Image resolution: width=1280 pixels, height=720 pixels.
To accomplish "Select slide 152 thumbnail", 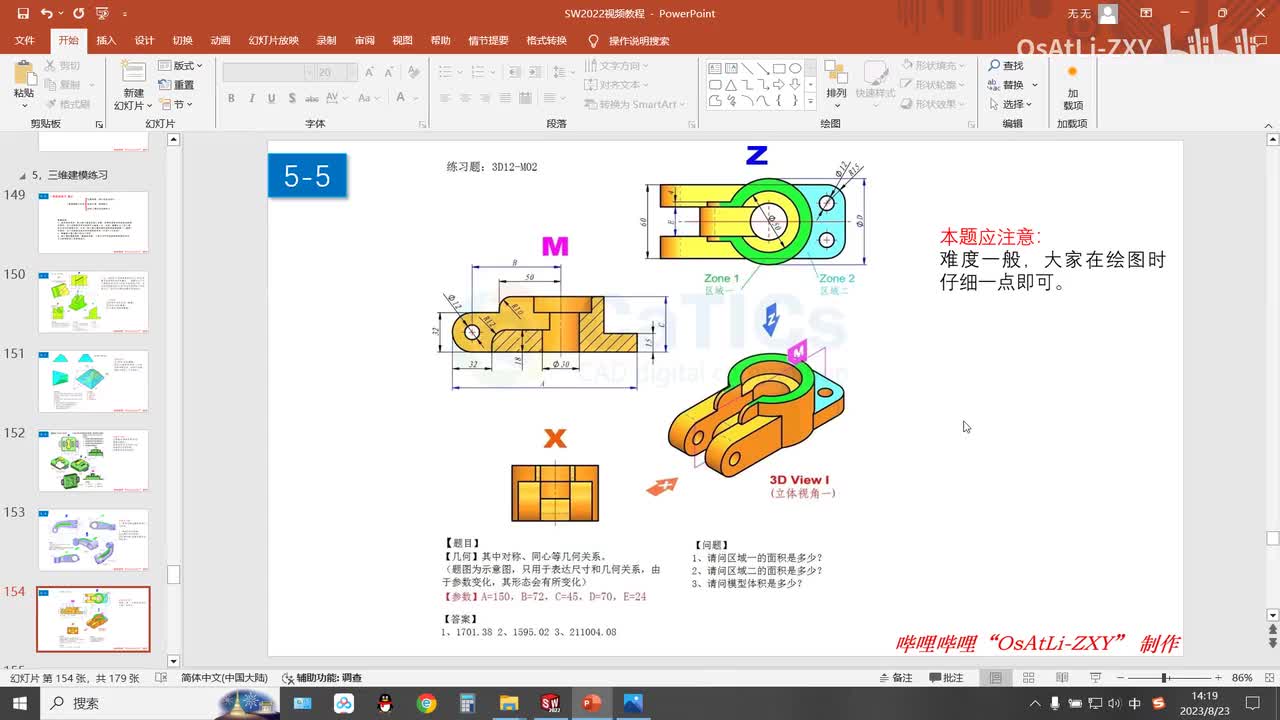I will 93,460.
